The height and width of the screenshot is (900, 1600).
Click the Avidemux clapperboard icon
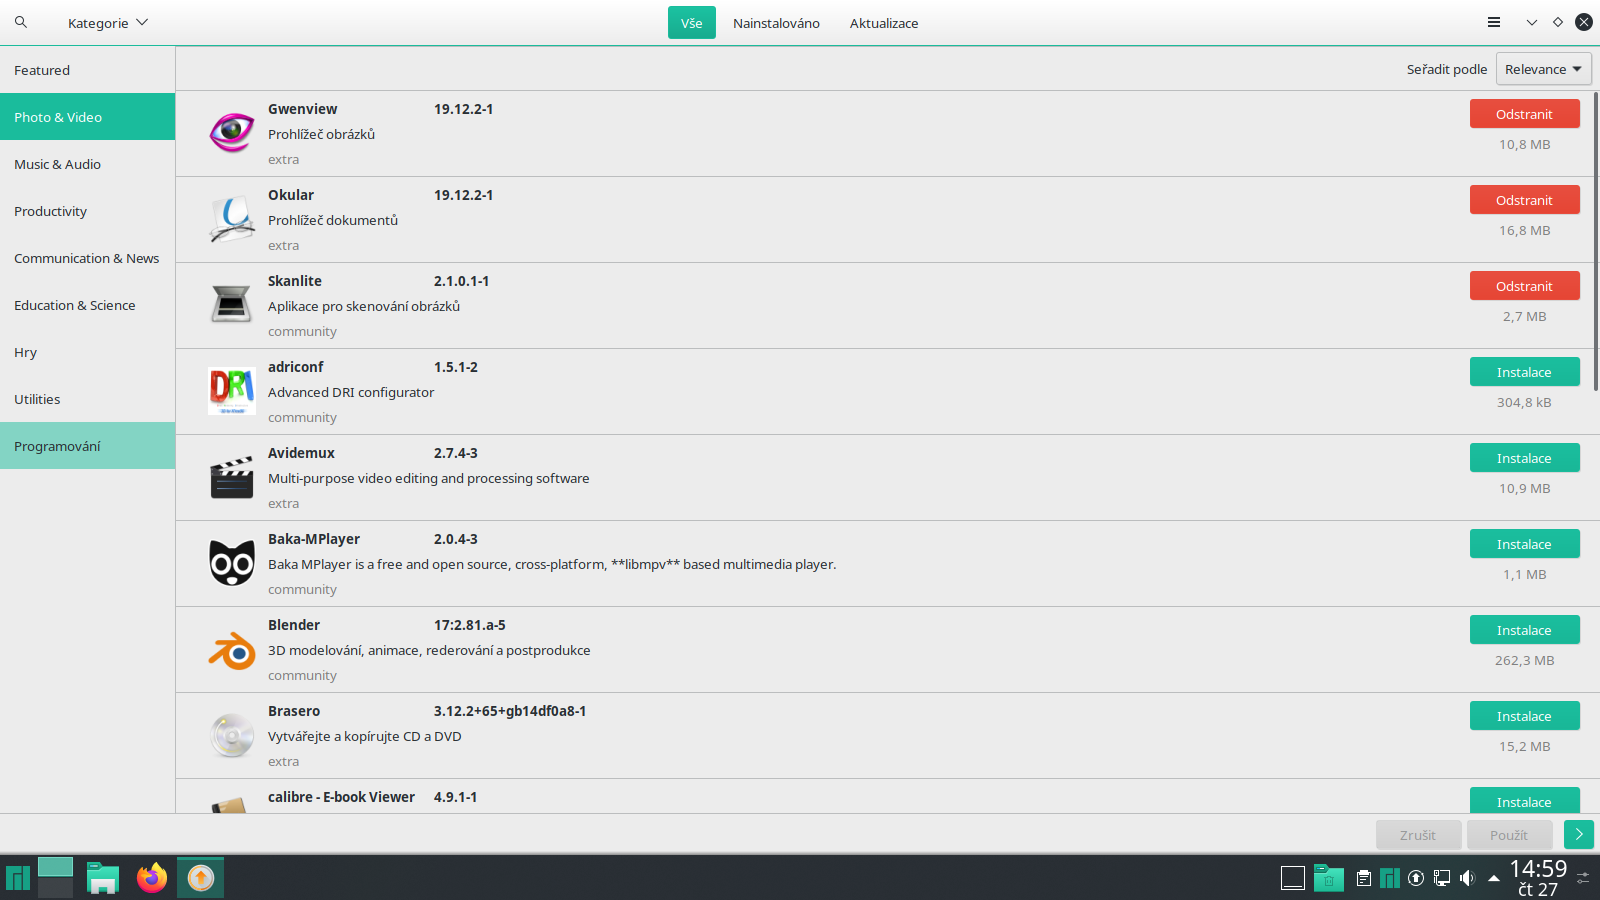point(231,477)
